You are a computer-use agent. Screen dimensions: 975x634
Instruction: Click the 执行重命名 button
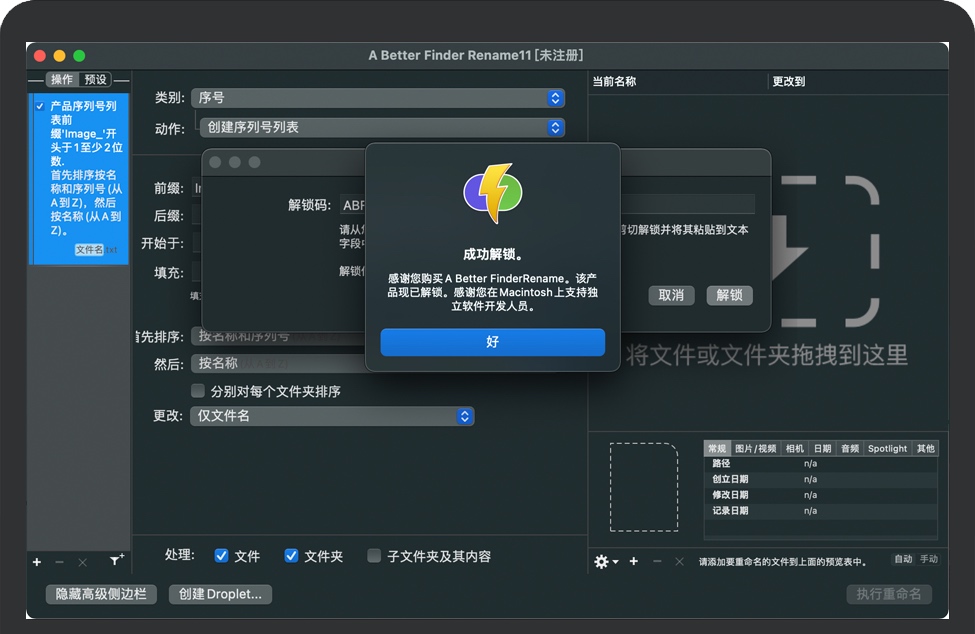click(889, 594)
